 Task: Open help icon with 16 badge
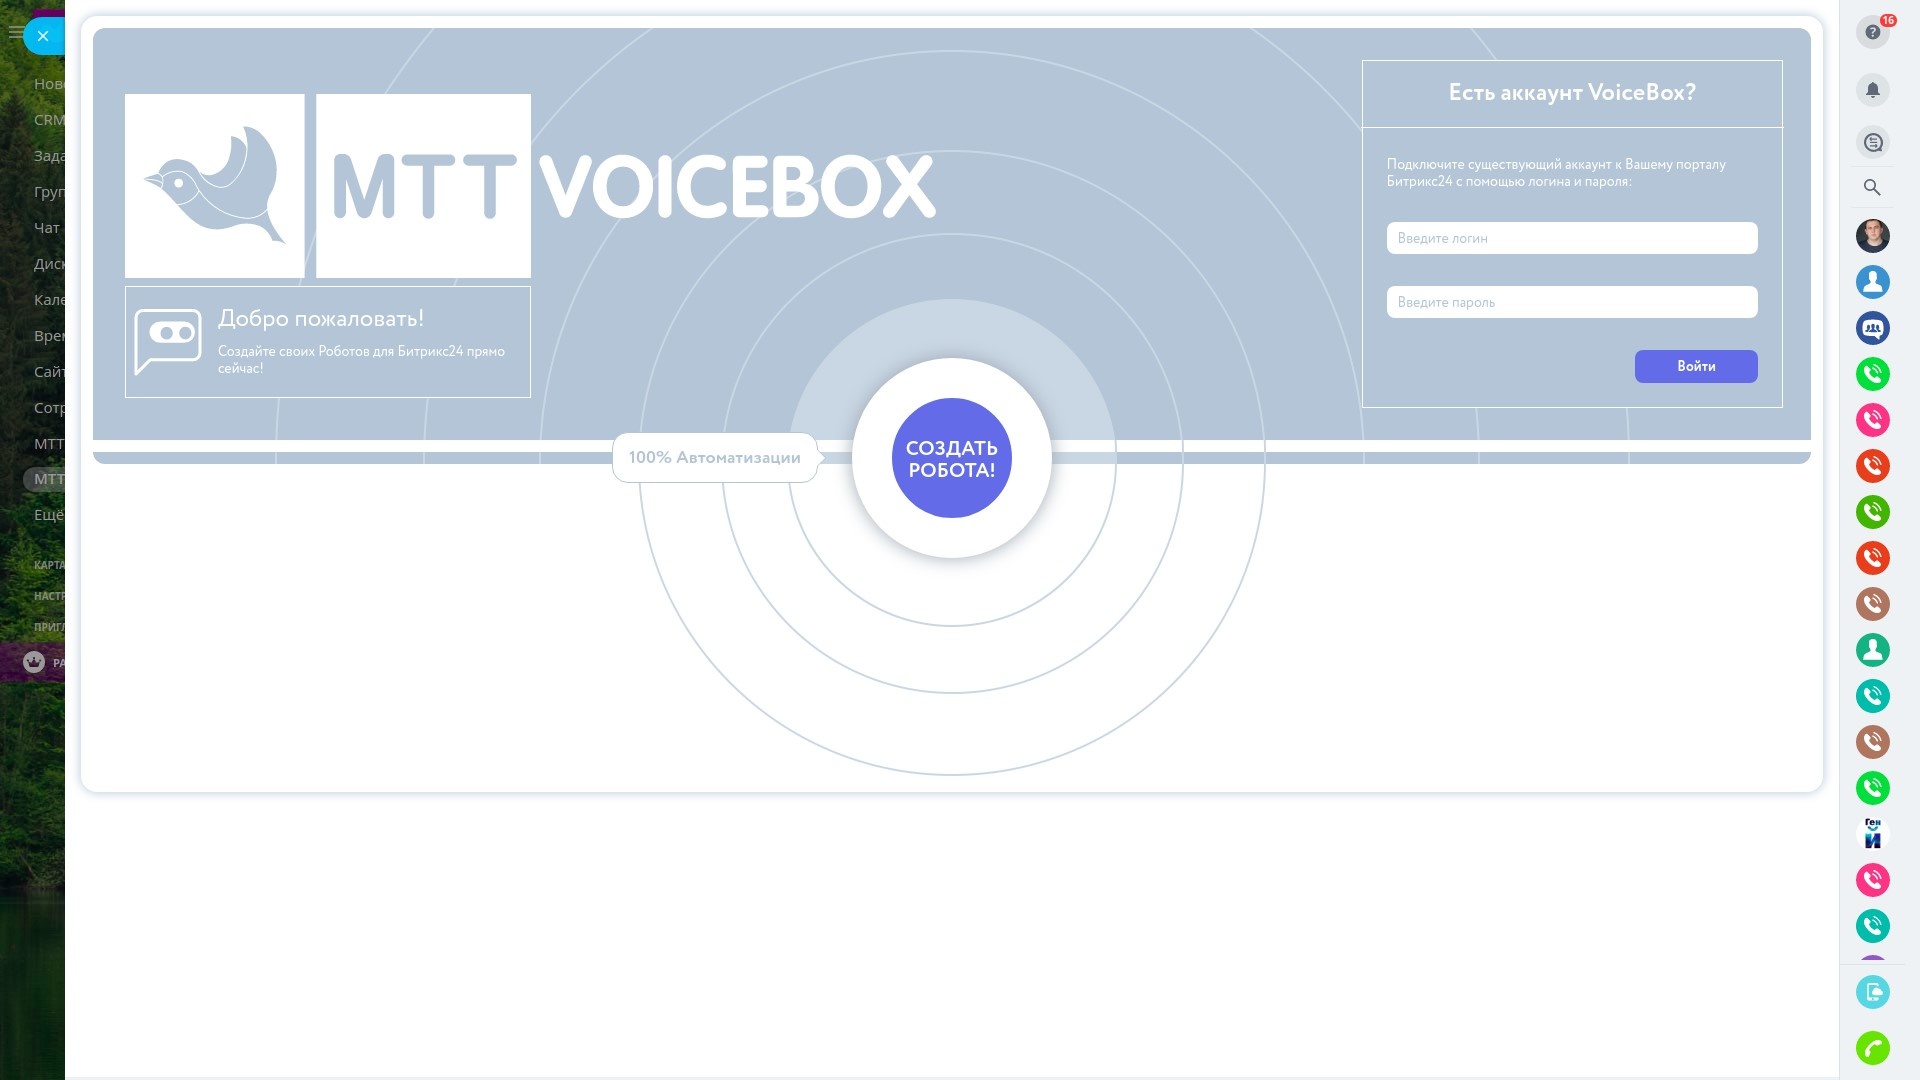[x=1872, y=32]
